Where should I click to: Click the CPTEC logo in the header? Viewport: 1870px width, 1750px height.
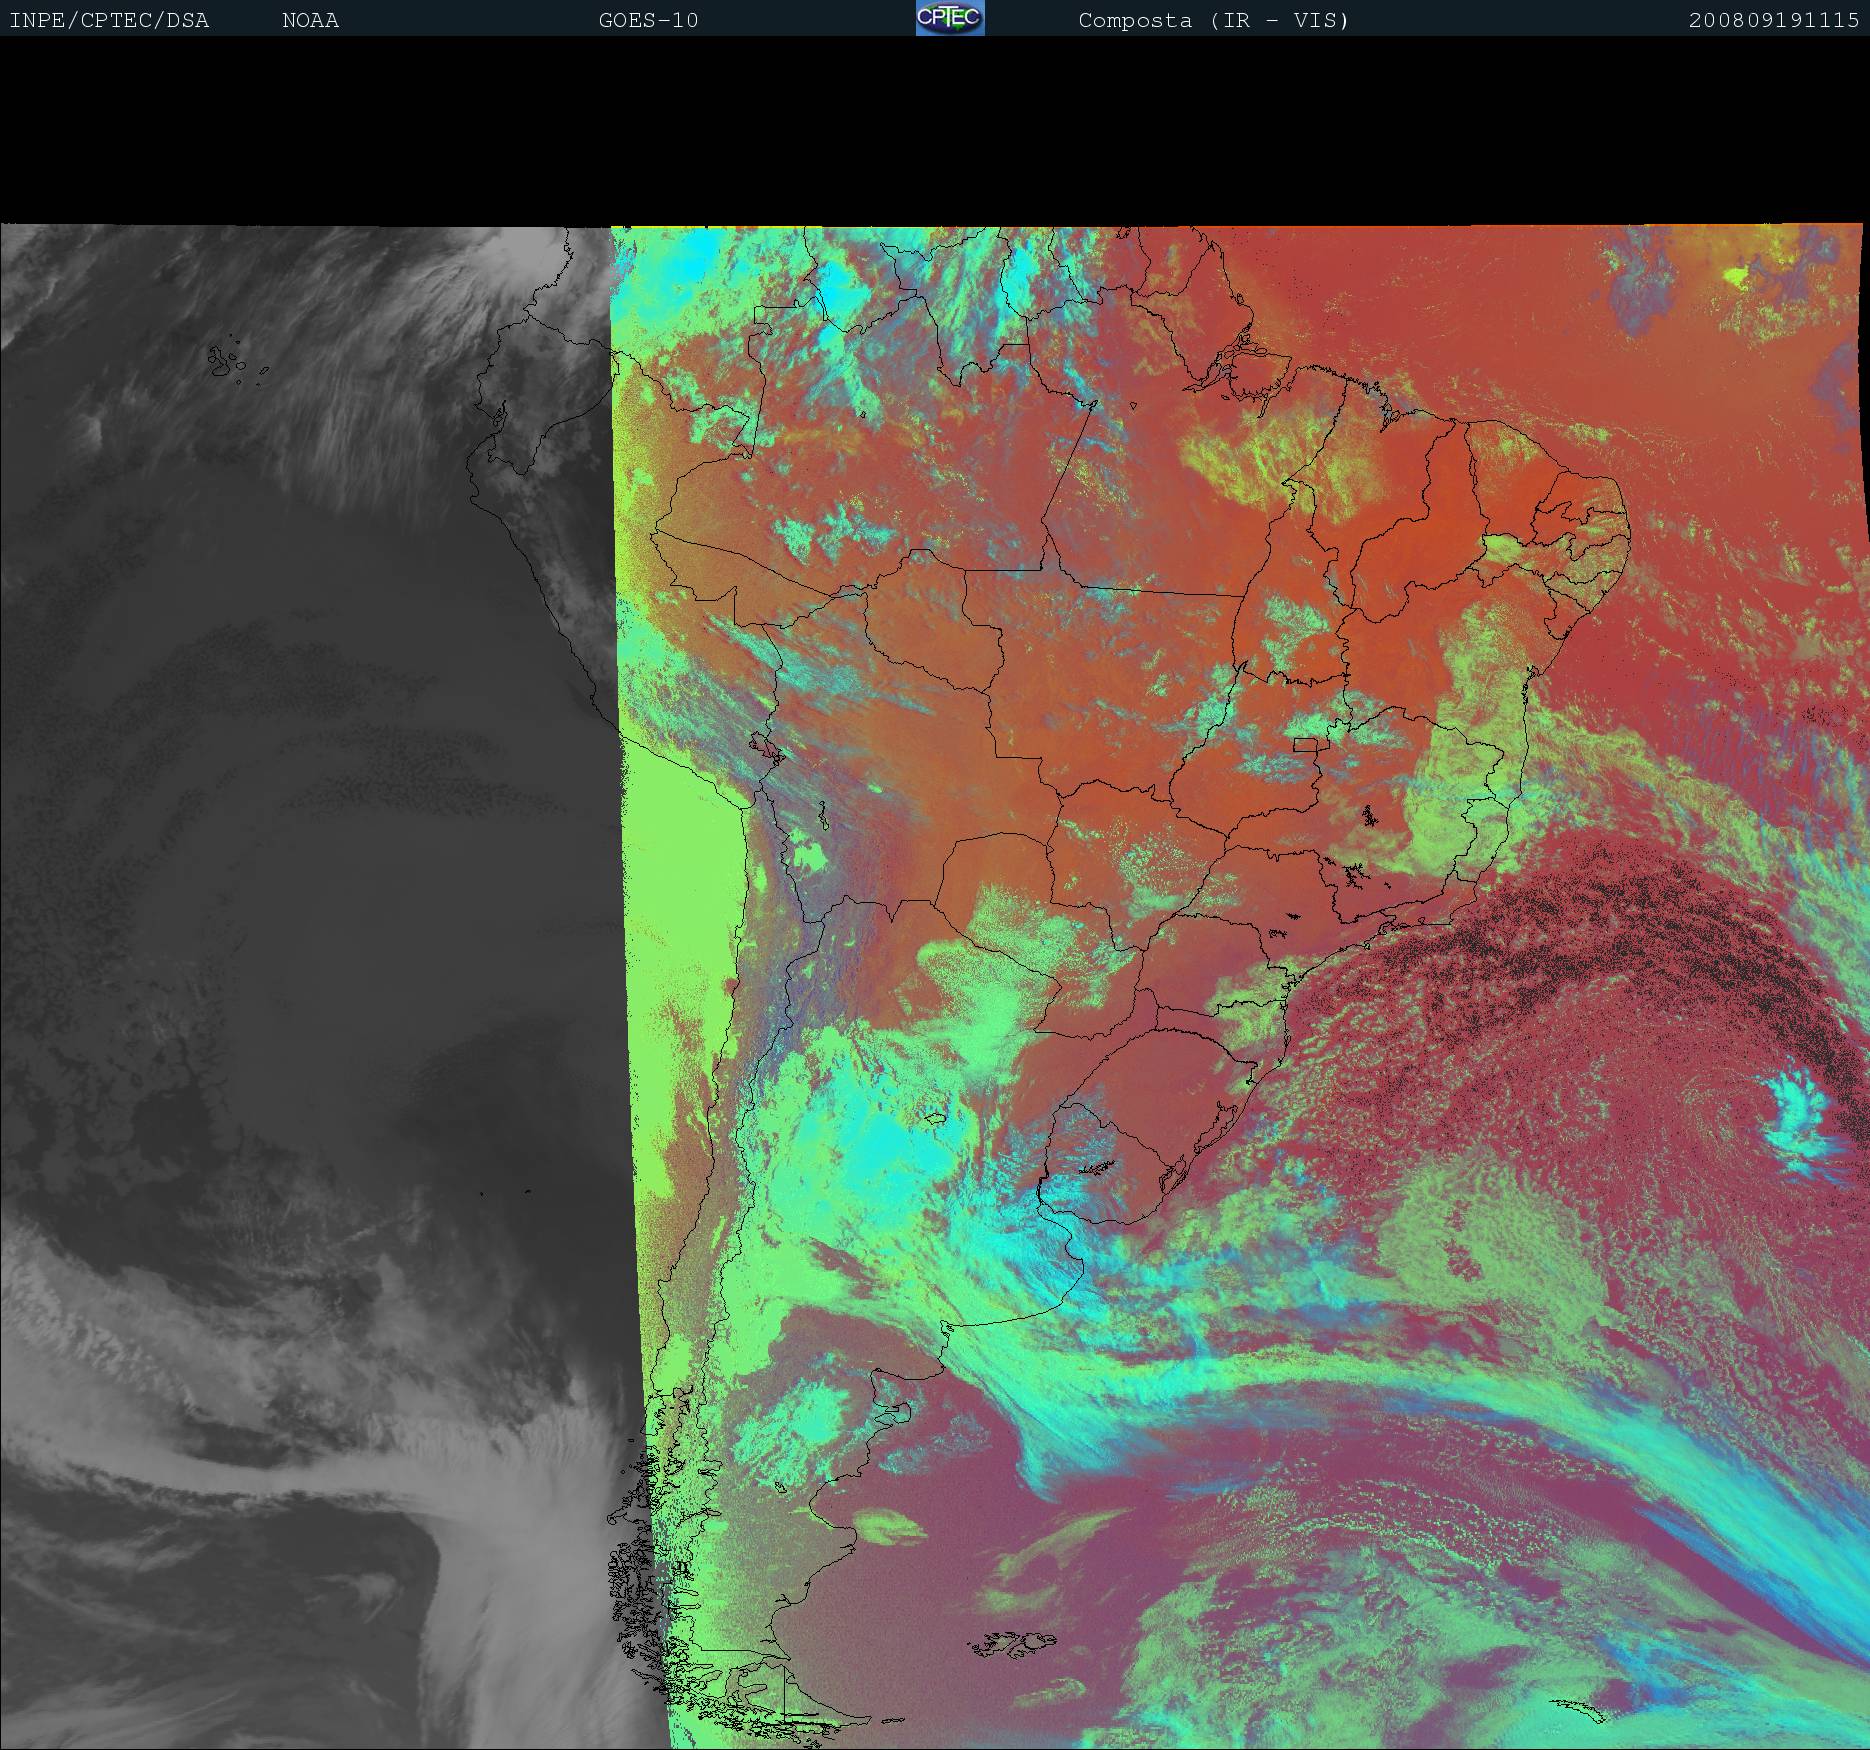950,18
